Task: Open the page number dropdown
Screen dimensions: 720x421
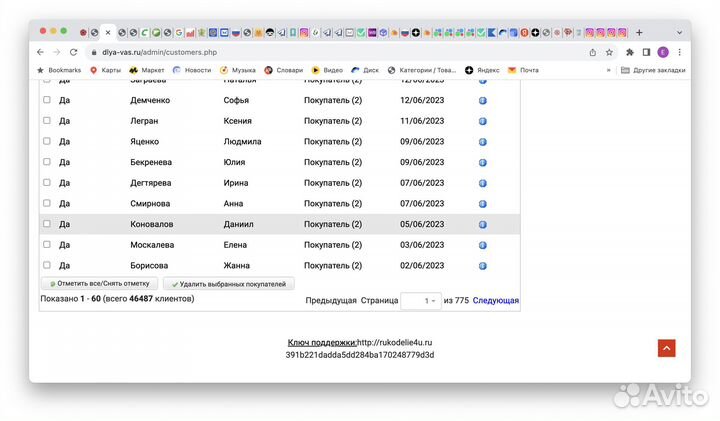Action: click(420, 300)
